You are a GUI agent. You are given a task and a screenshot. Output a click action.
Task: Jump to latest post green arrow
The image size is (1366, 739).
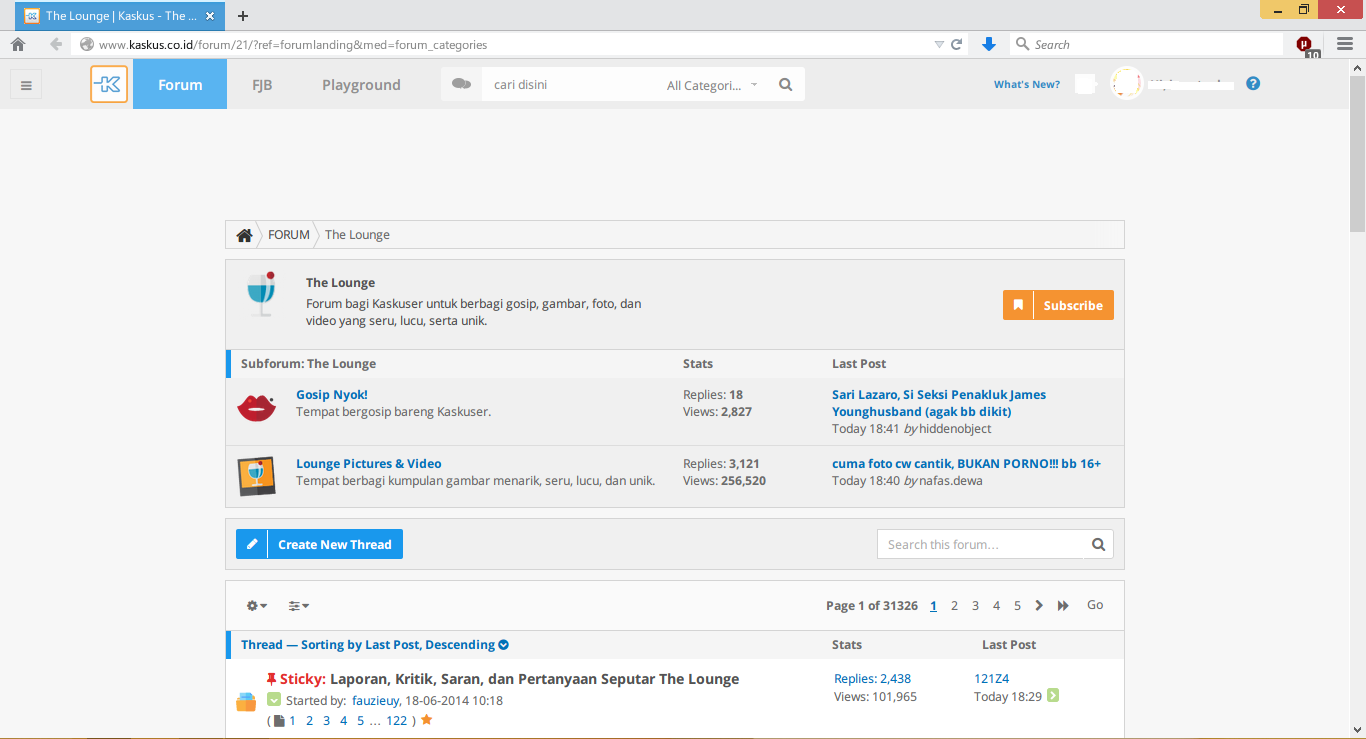pyautogui.click(x=1053, y=696)
